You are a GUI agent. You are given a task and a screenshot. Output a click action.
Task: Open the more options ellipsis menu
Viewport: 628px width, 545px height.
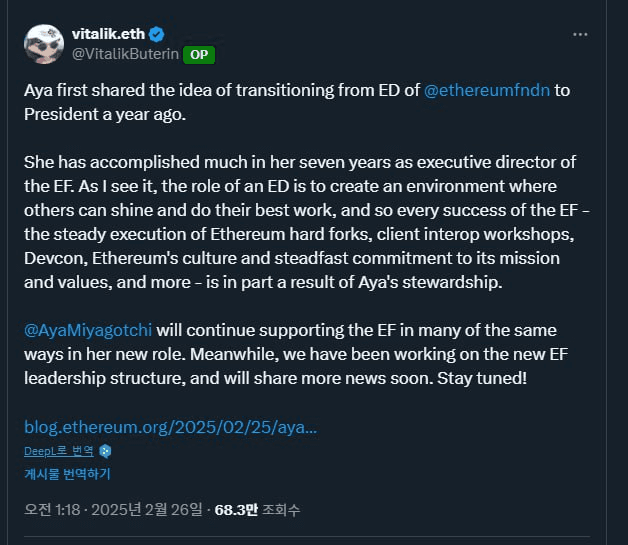point(580,34)
